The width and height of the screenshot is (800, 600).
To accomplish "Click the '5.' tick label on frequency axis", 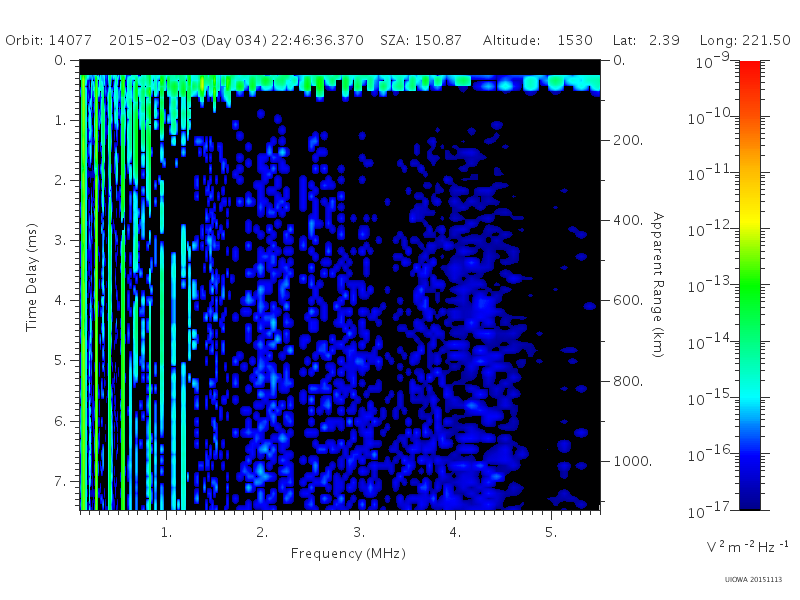I will pyautogui.click(x=551, y=533).
